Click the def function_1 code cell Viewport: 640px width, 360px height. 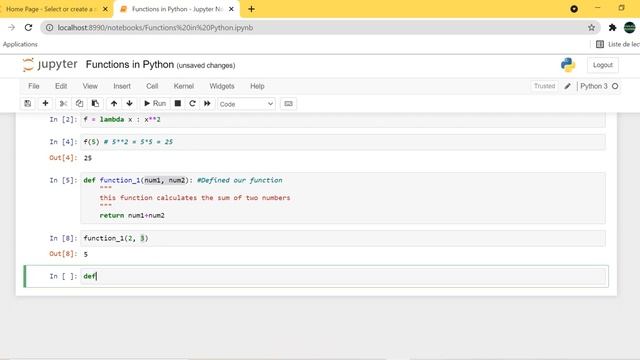click(x=343, y=198)
